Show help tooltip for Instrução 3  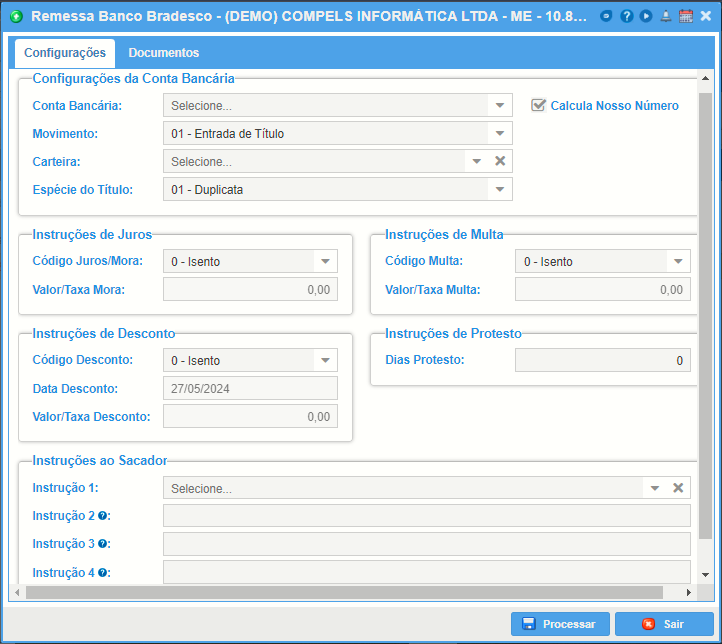click(102, 544)
